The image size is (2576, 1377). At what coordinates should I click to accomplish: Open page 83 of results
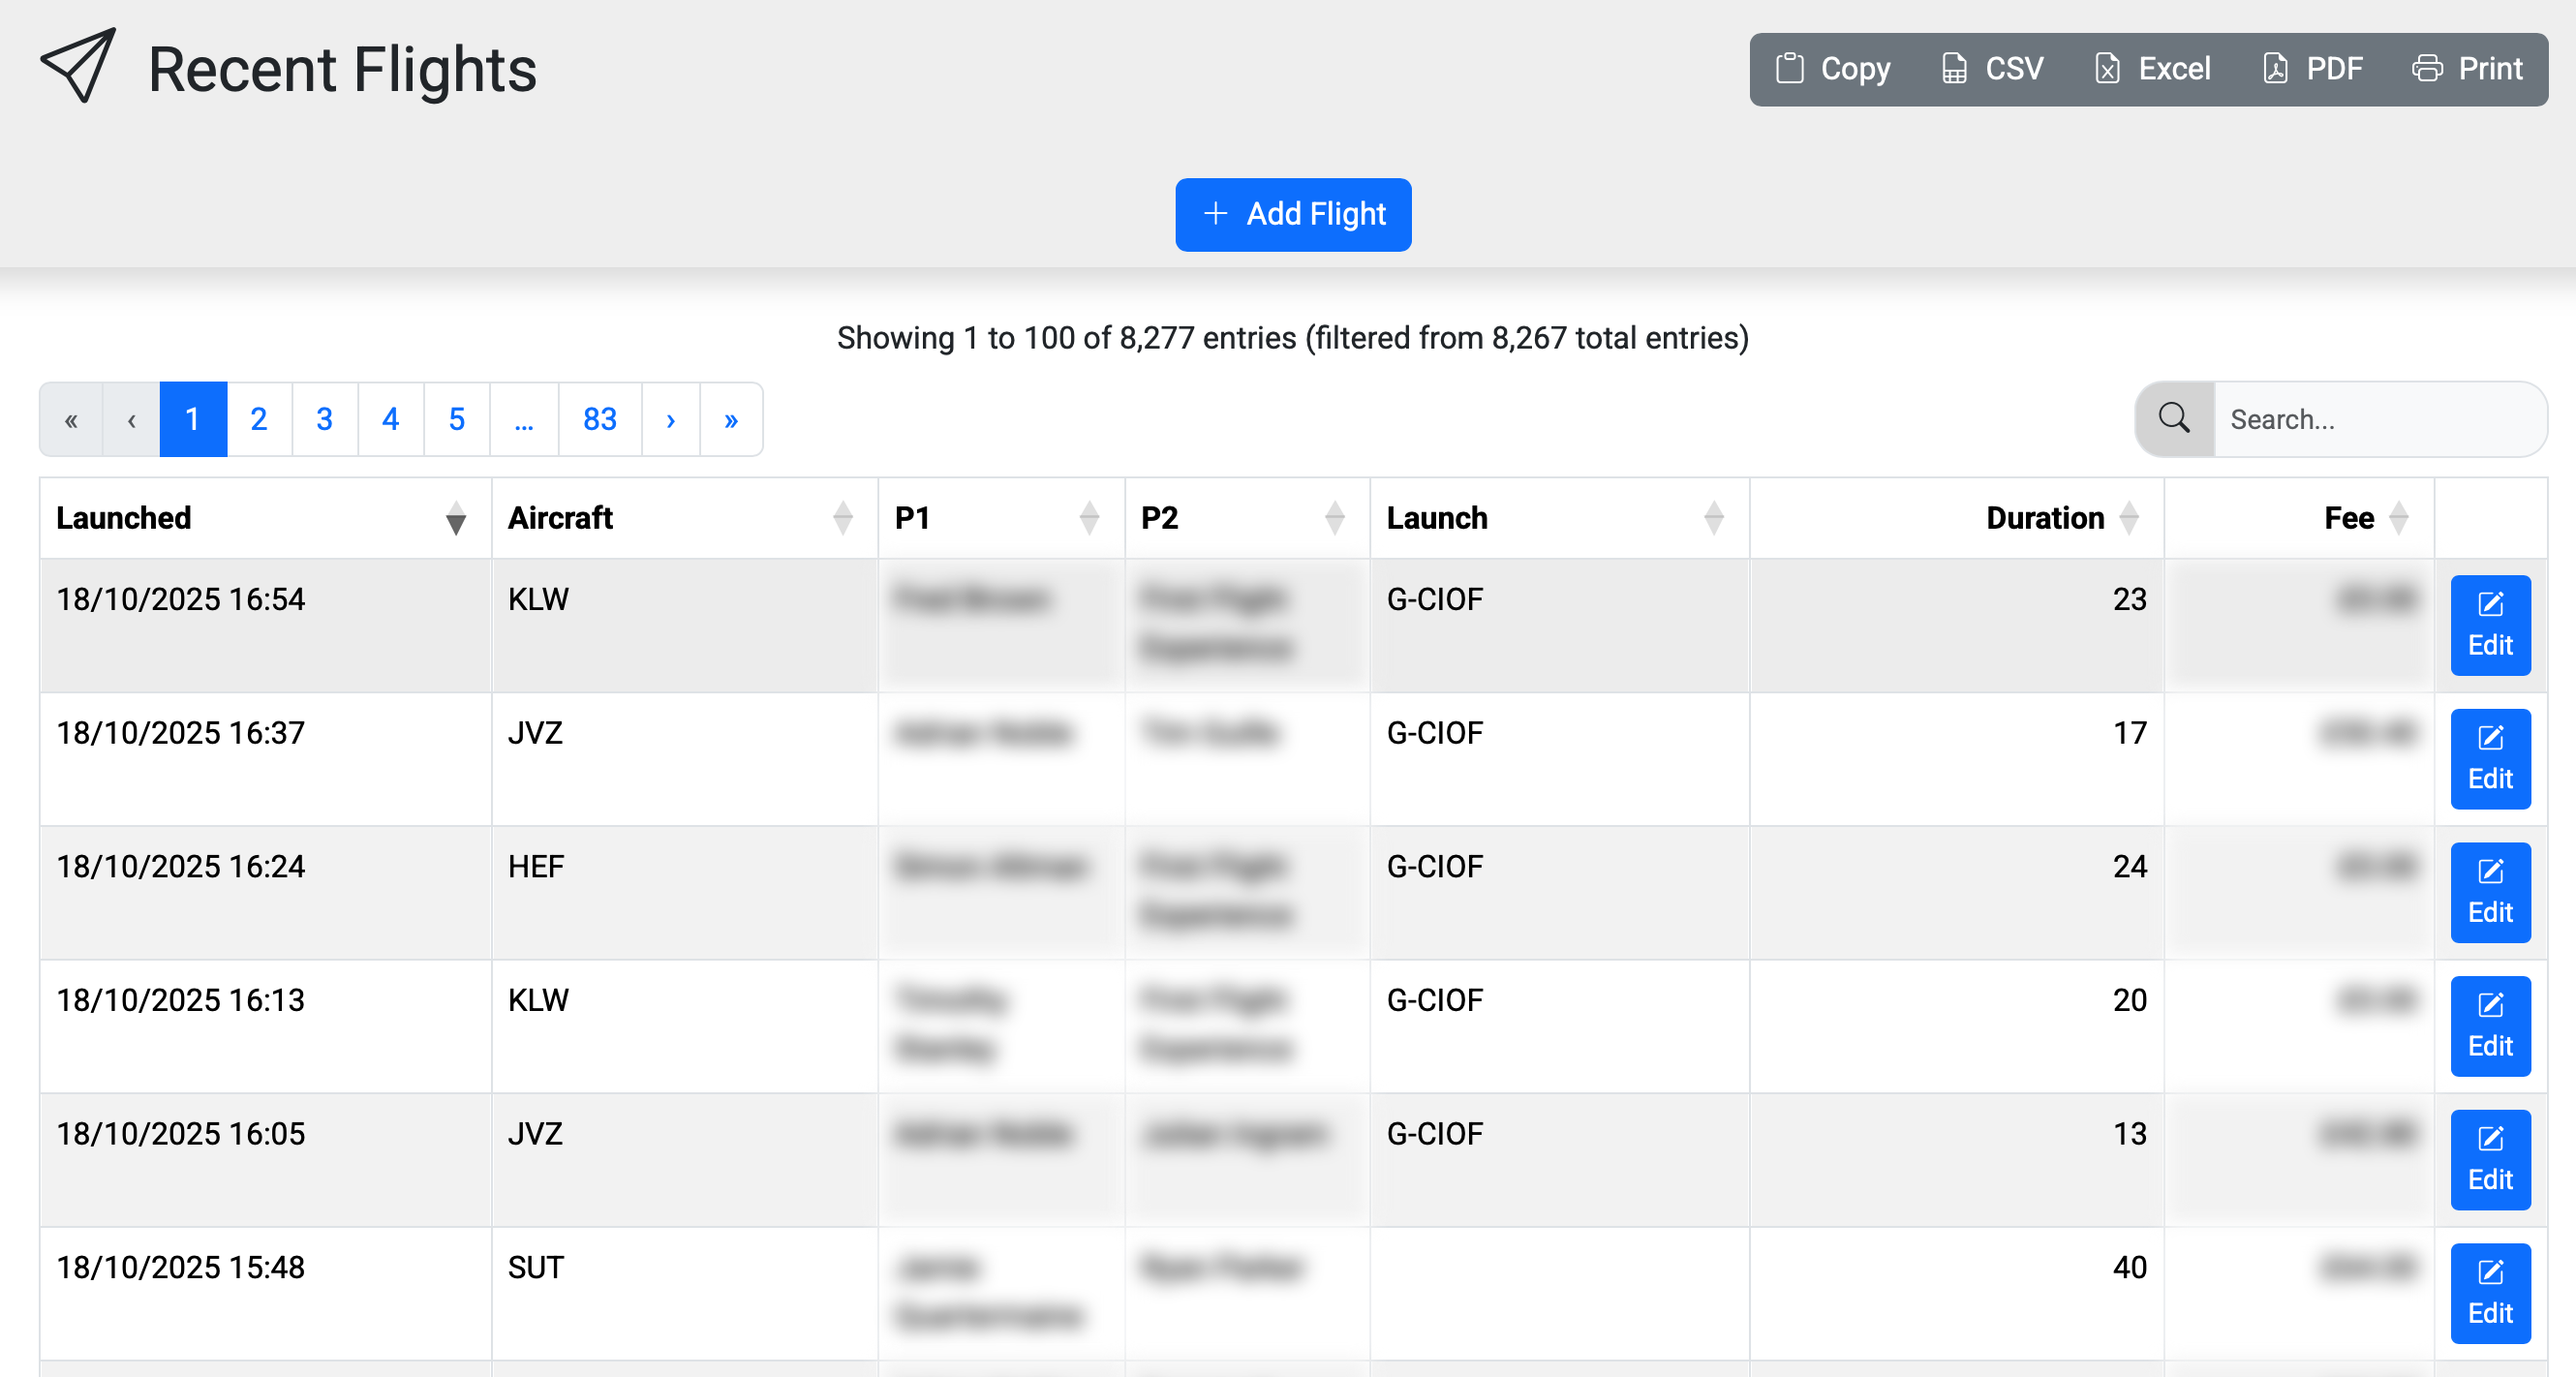[x=599, y=419]
